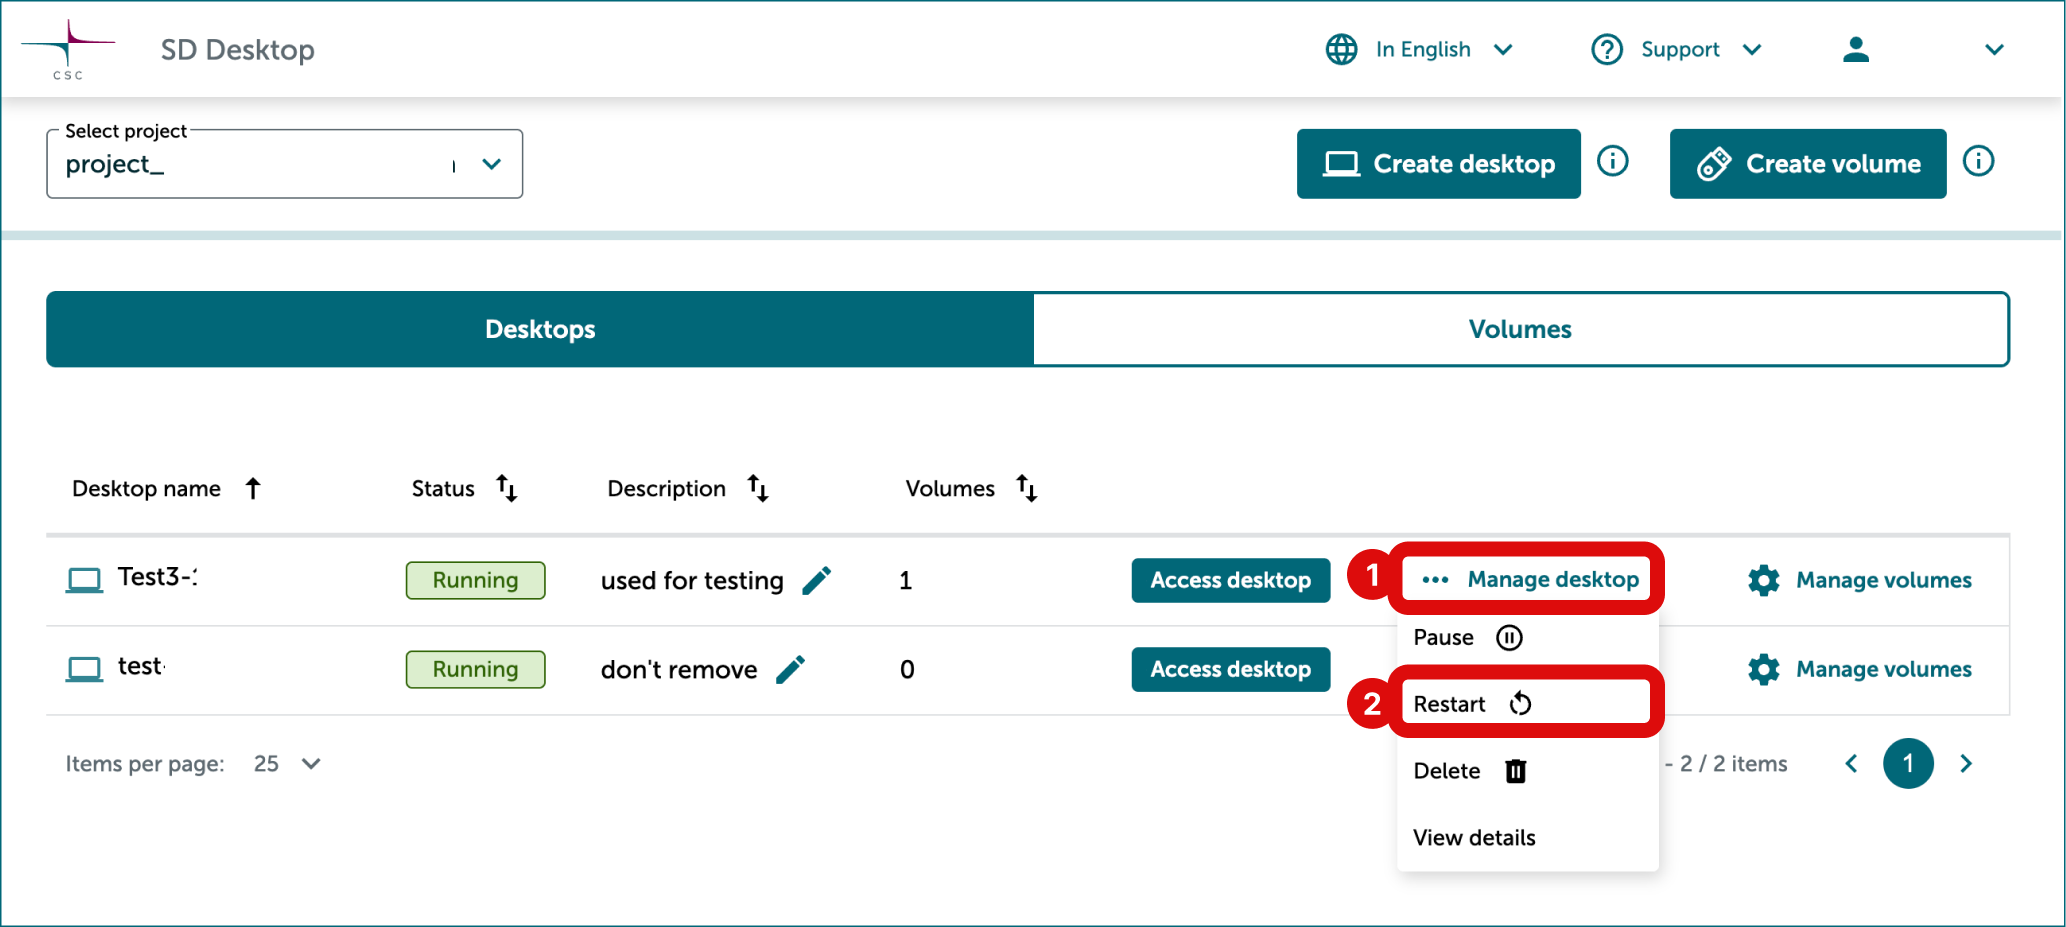Click page number 1 button
This screenshot has height=927, width=2066.
(1908, 764)
